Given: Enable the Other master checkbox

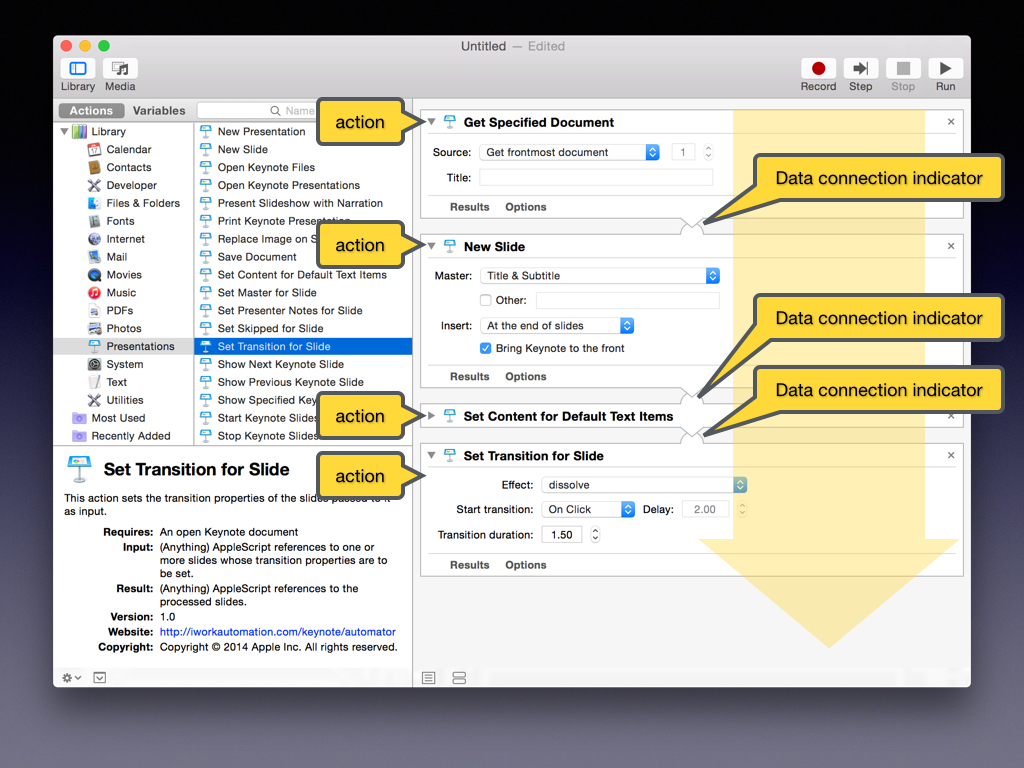Looking at the screenshot, I should click(x=486, y=300).
